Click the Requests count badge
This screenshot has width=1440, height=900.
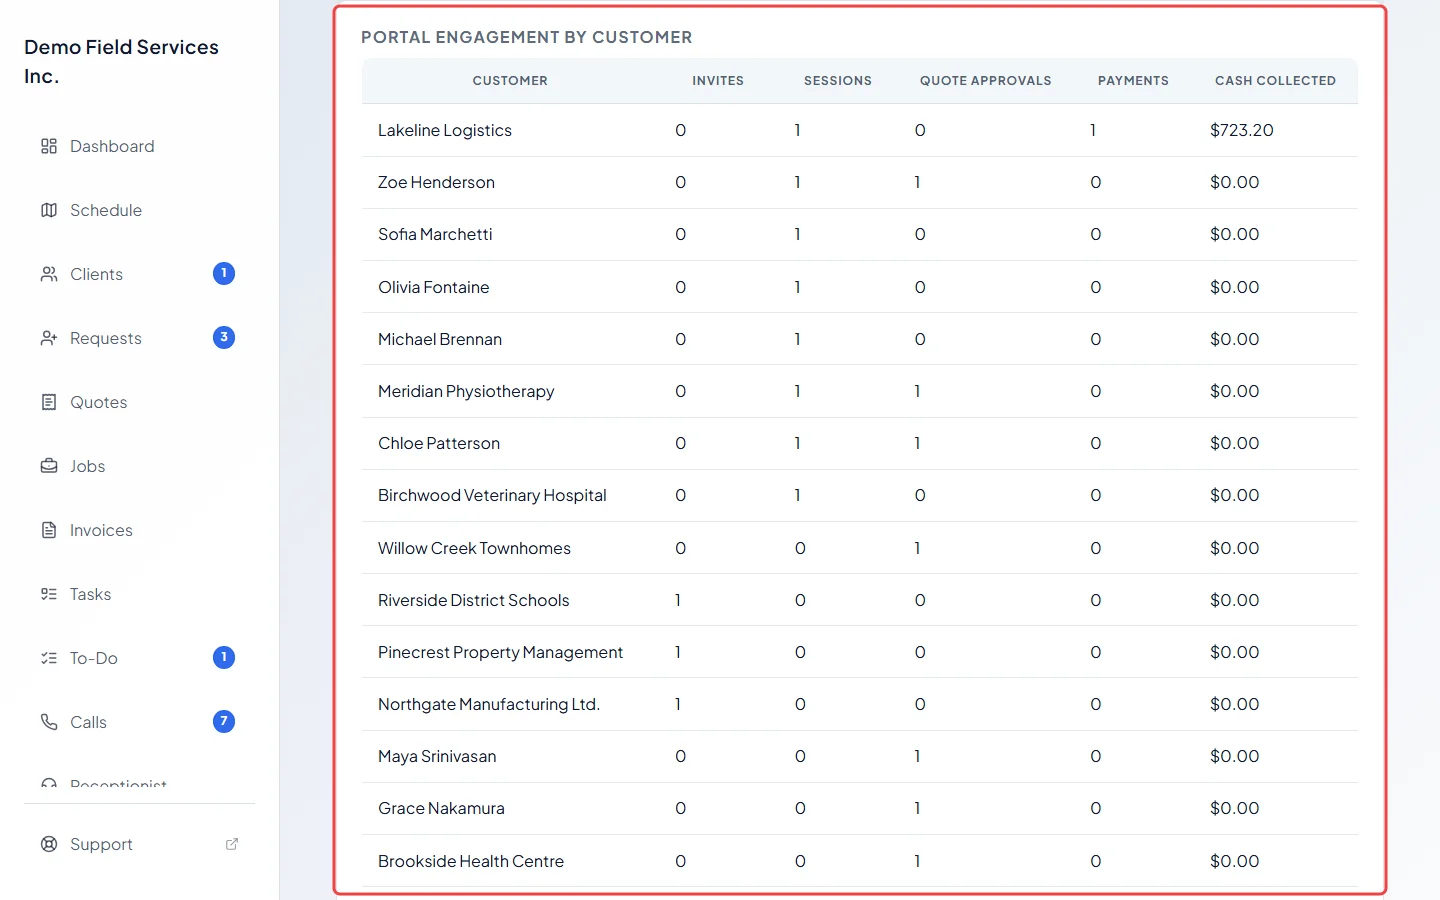224,337
